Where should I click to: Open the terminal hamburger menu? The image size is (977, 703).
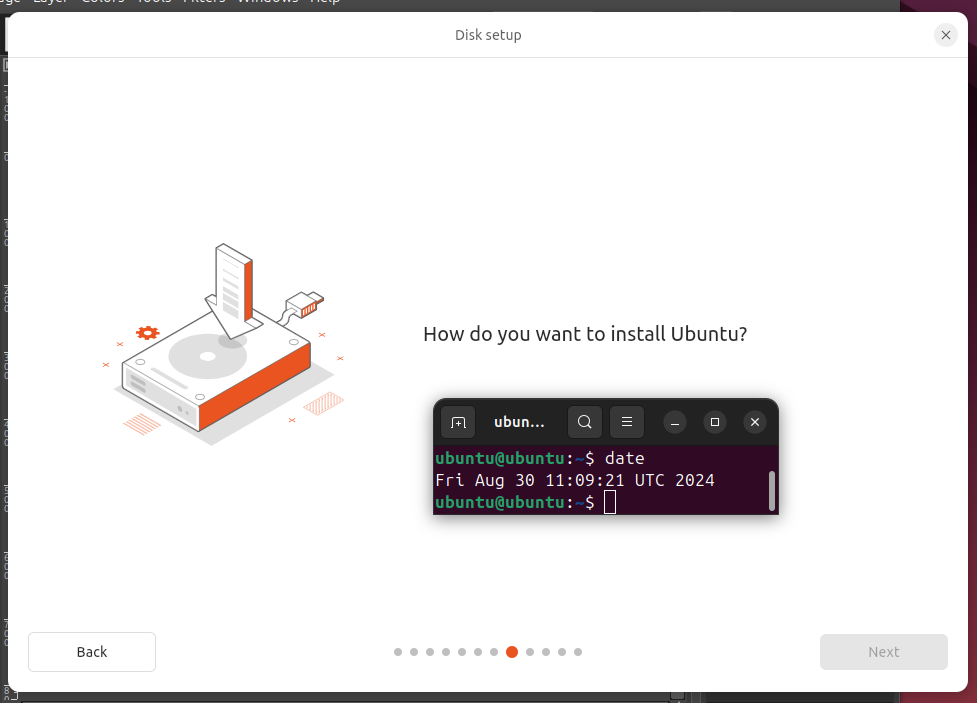[x=627, y=422]
